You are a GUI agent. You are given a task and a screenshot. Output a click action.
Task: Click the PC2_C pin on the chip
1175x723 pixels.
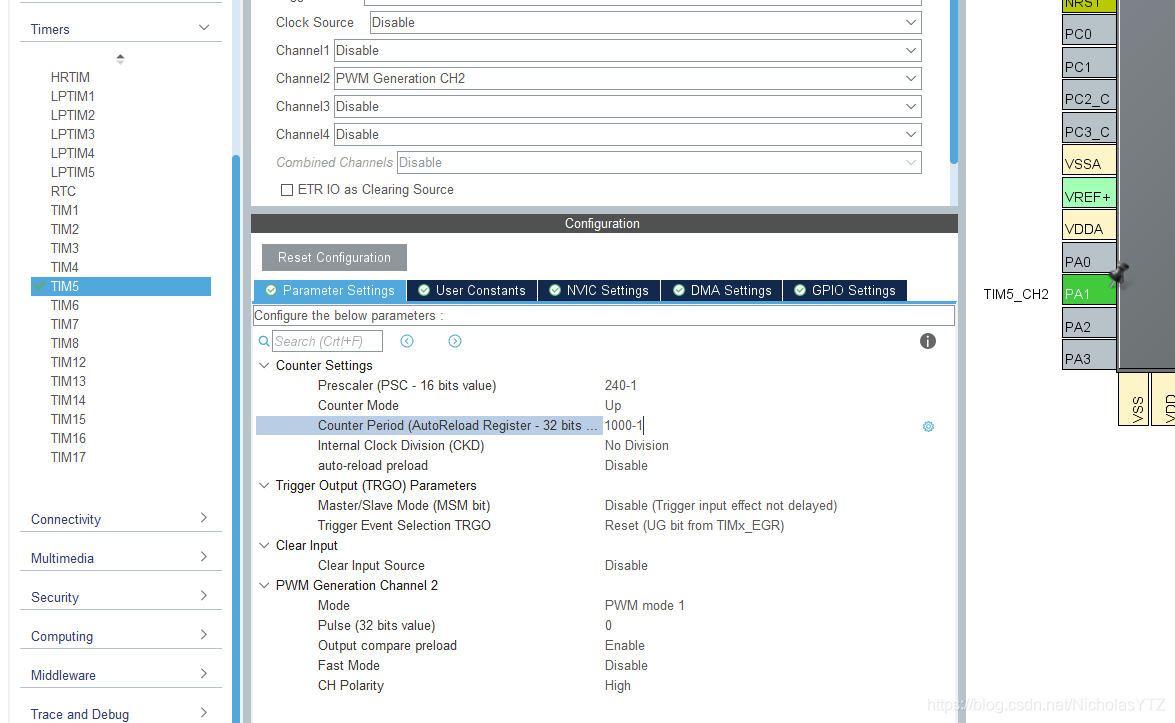[x=1090, y=96]
